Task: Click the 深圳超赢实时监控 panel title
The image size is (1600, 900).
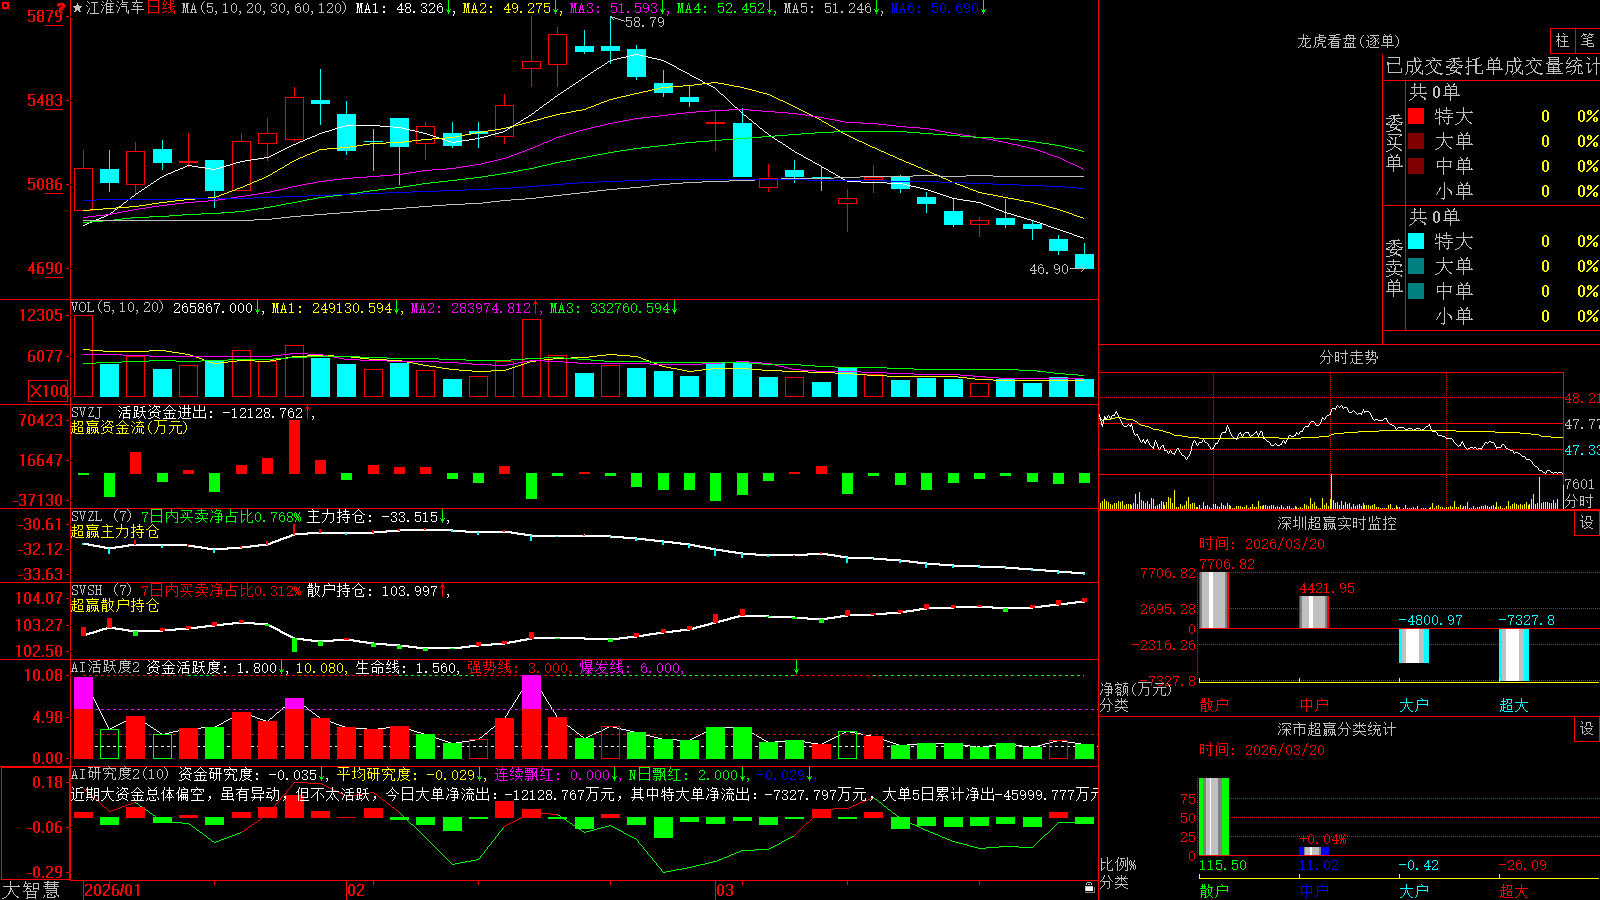Action: 1337,523
